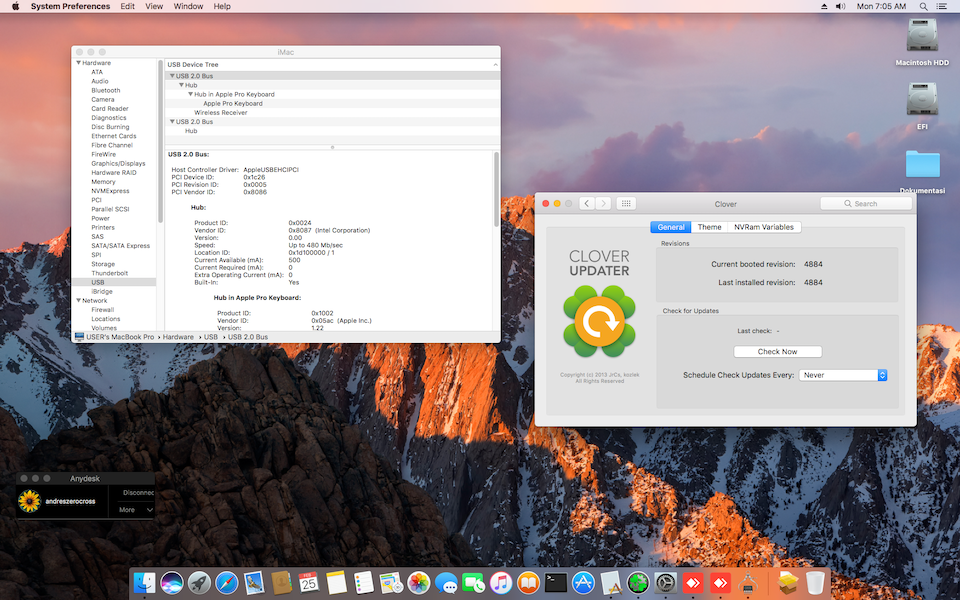Open Mail stamp icon in dock

[x=254, y=583]
